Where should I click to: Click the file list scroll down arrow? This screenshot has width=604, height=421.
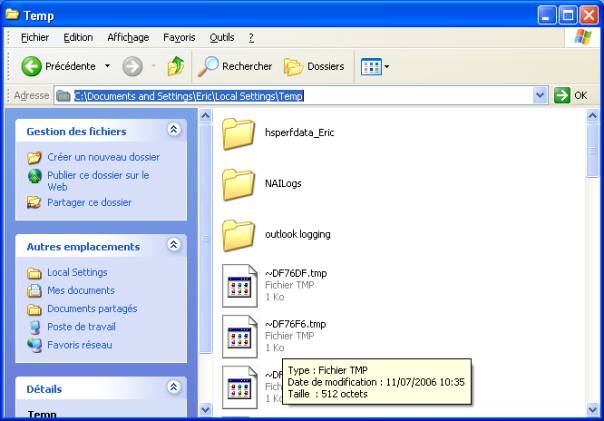(592, 409)
